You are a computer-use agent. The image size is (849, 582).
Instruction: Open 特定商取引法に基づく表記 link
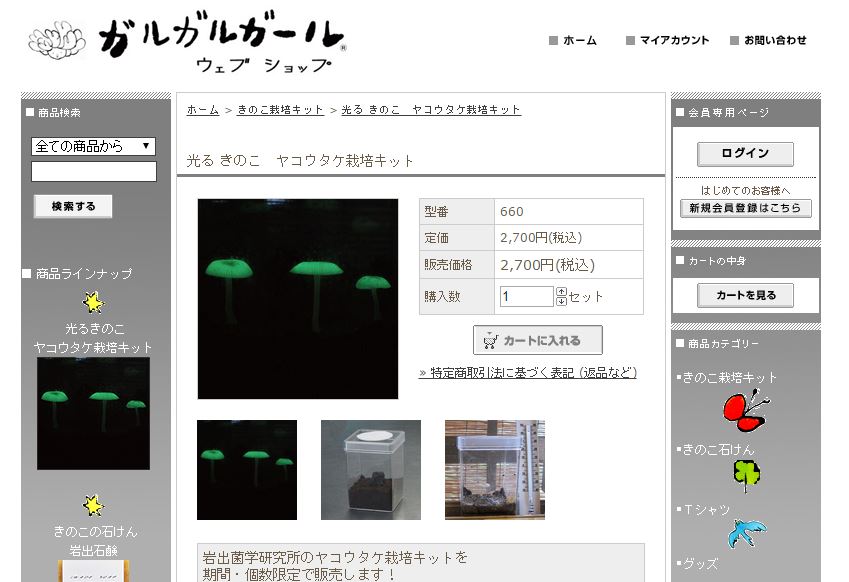[528, 372]
